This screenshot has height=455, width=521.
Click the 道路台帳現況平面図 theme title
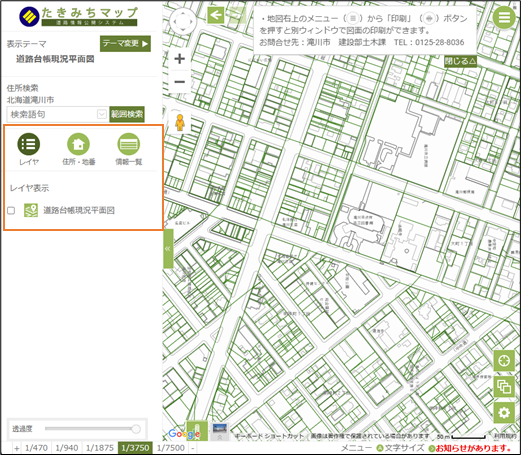[55, 59]
